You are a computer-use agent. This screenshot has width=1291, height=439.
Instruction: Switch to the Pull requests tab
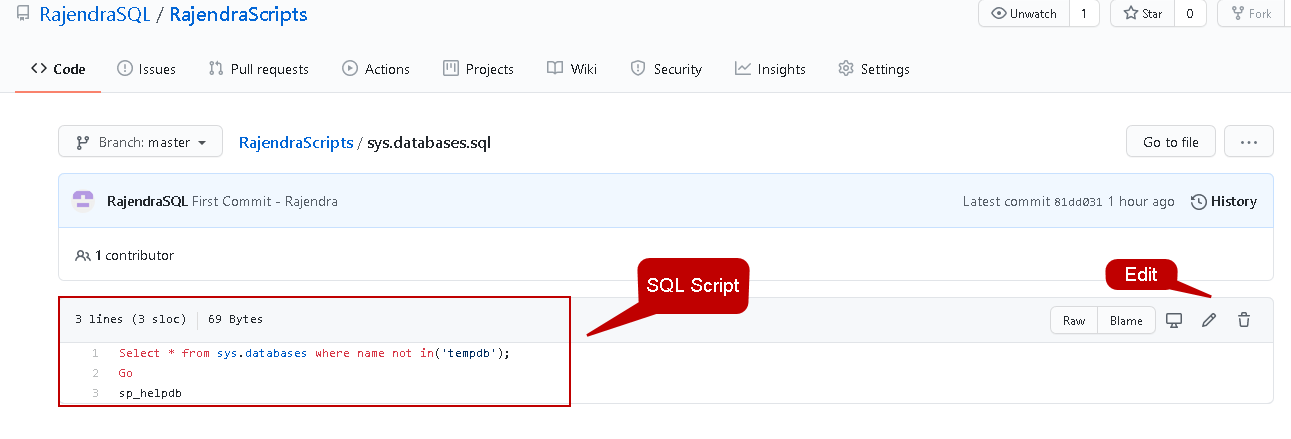(x=258, y=69)
